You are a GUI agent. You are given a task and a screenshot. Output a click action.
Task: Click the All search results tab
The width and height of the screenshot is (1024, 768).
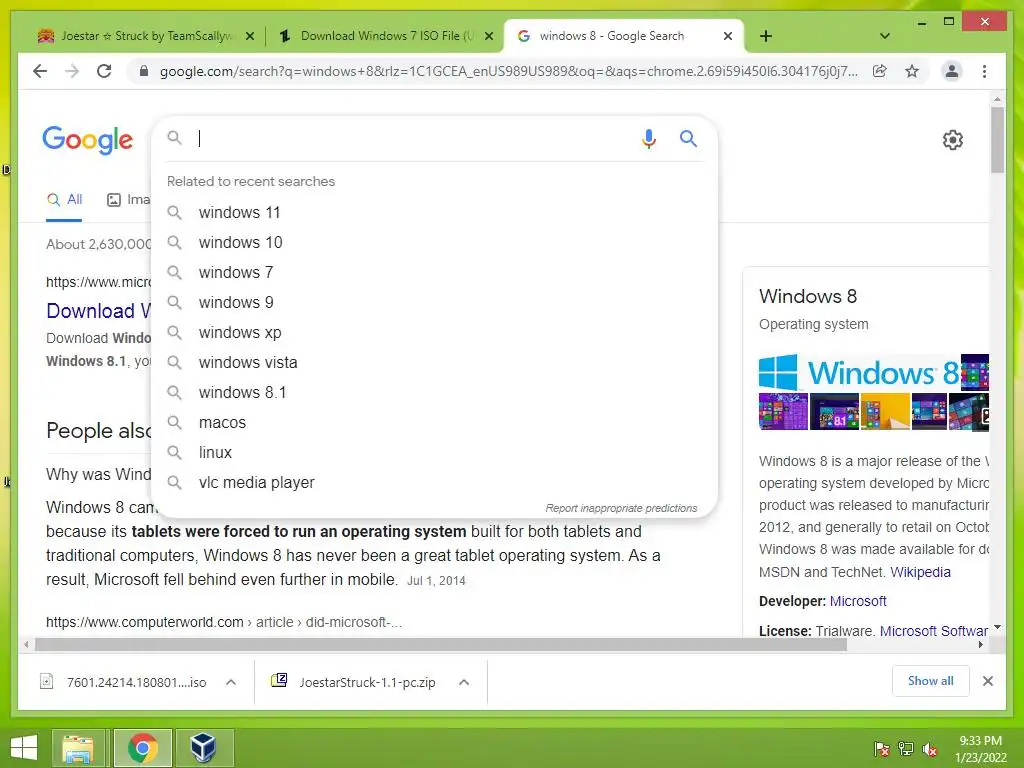tap(64, 199)
